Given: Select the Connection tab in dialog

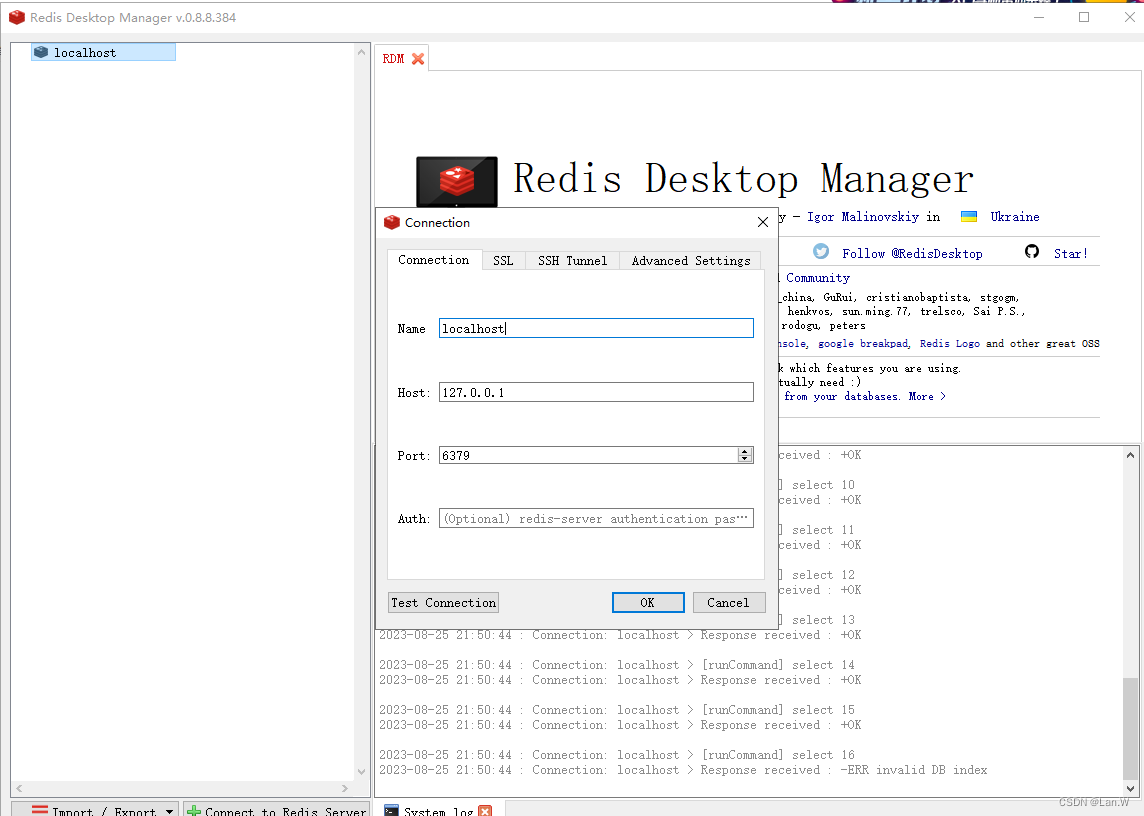Looking at the screenshot, I should (x=433, y=260).
